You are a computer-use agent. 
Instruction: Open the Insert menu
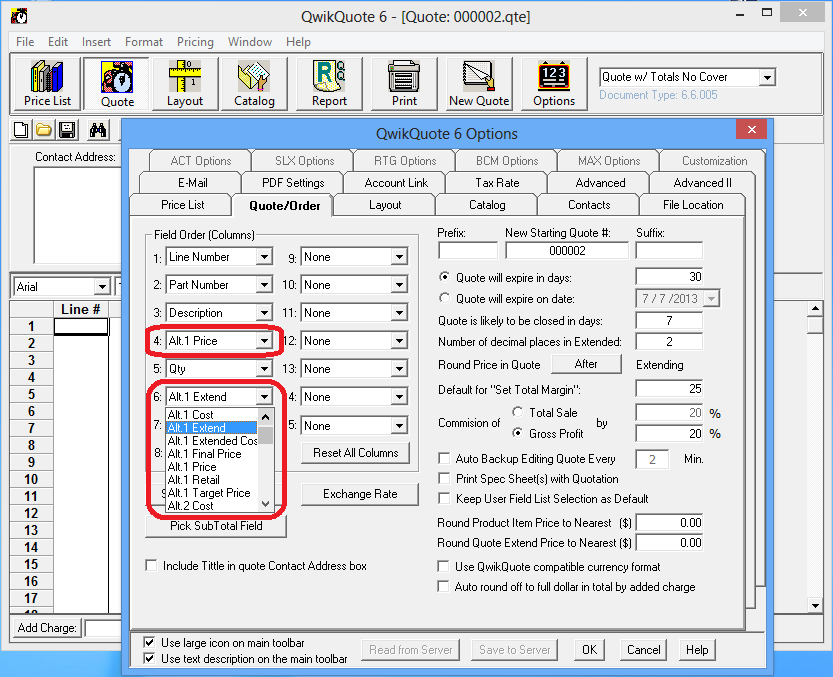[x=96, y=42]
